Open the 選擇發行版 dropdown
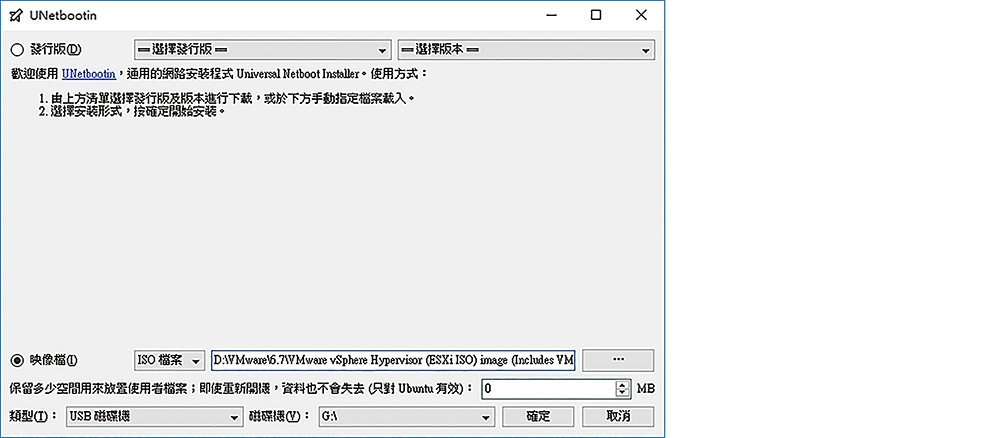 click(x=262, y=50)
